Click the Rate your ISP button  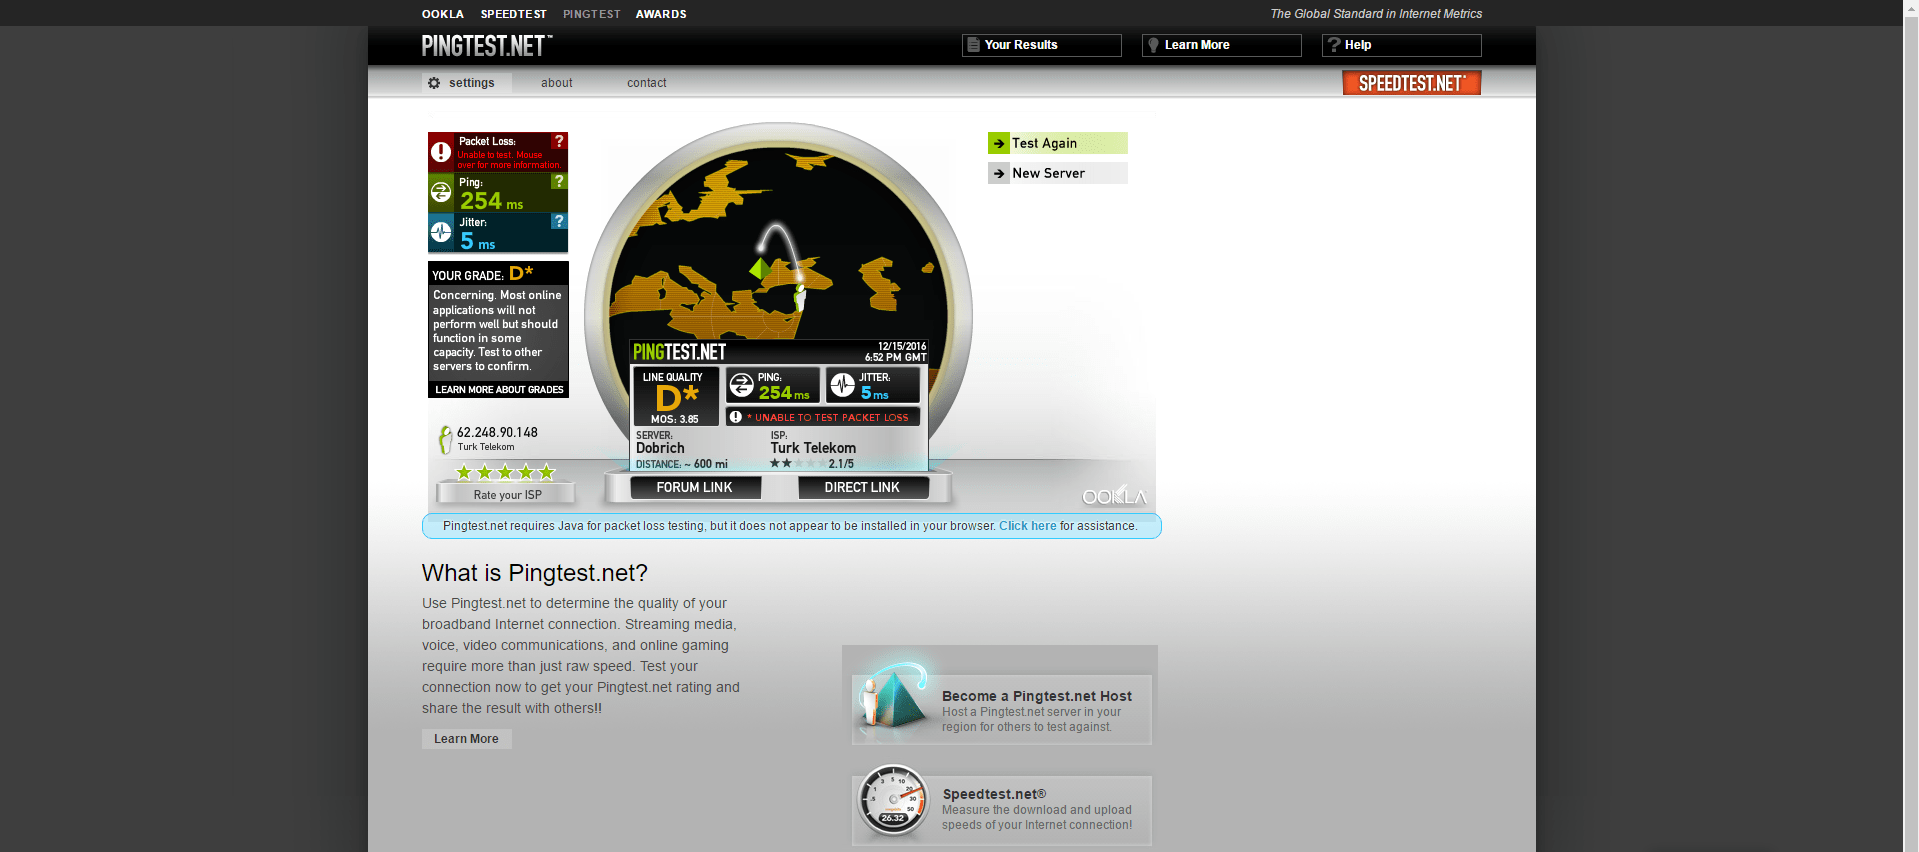pos(507,495)
